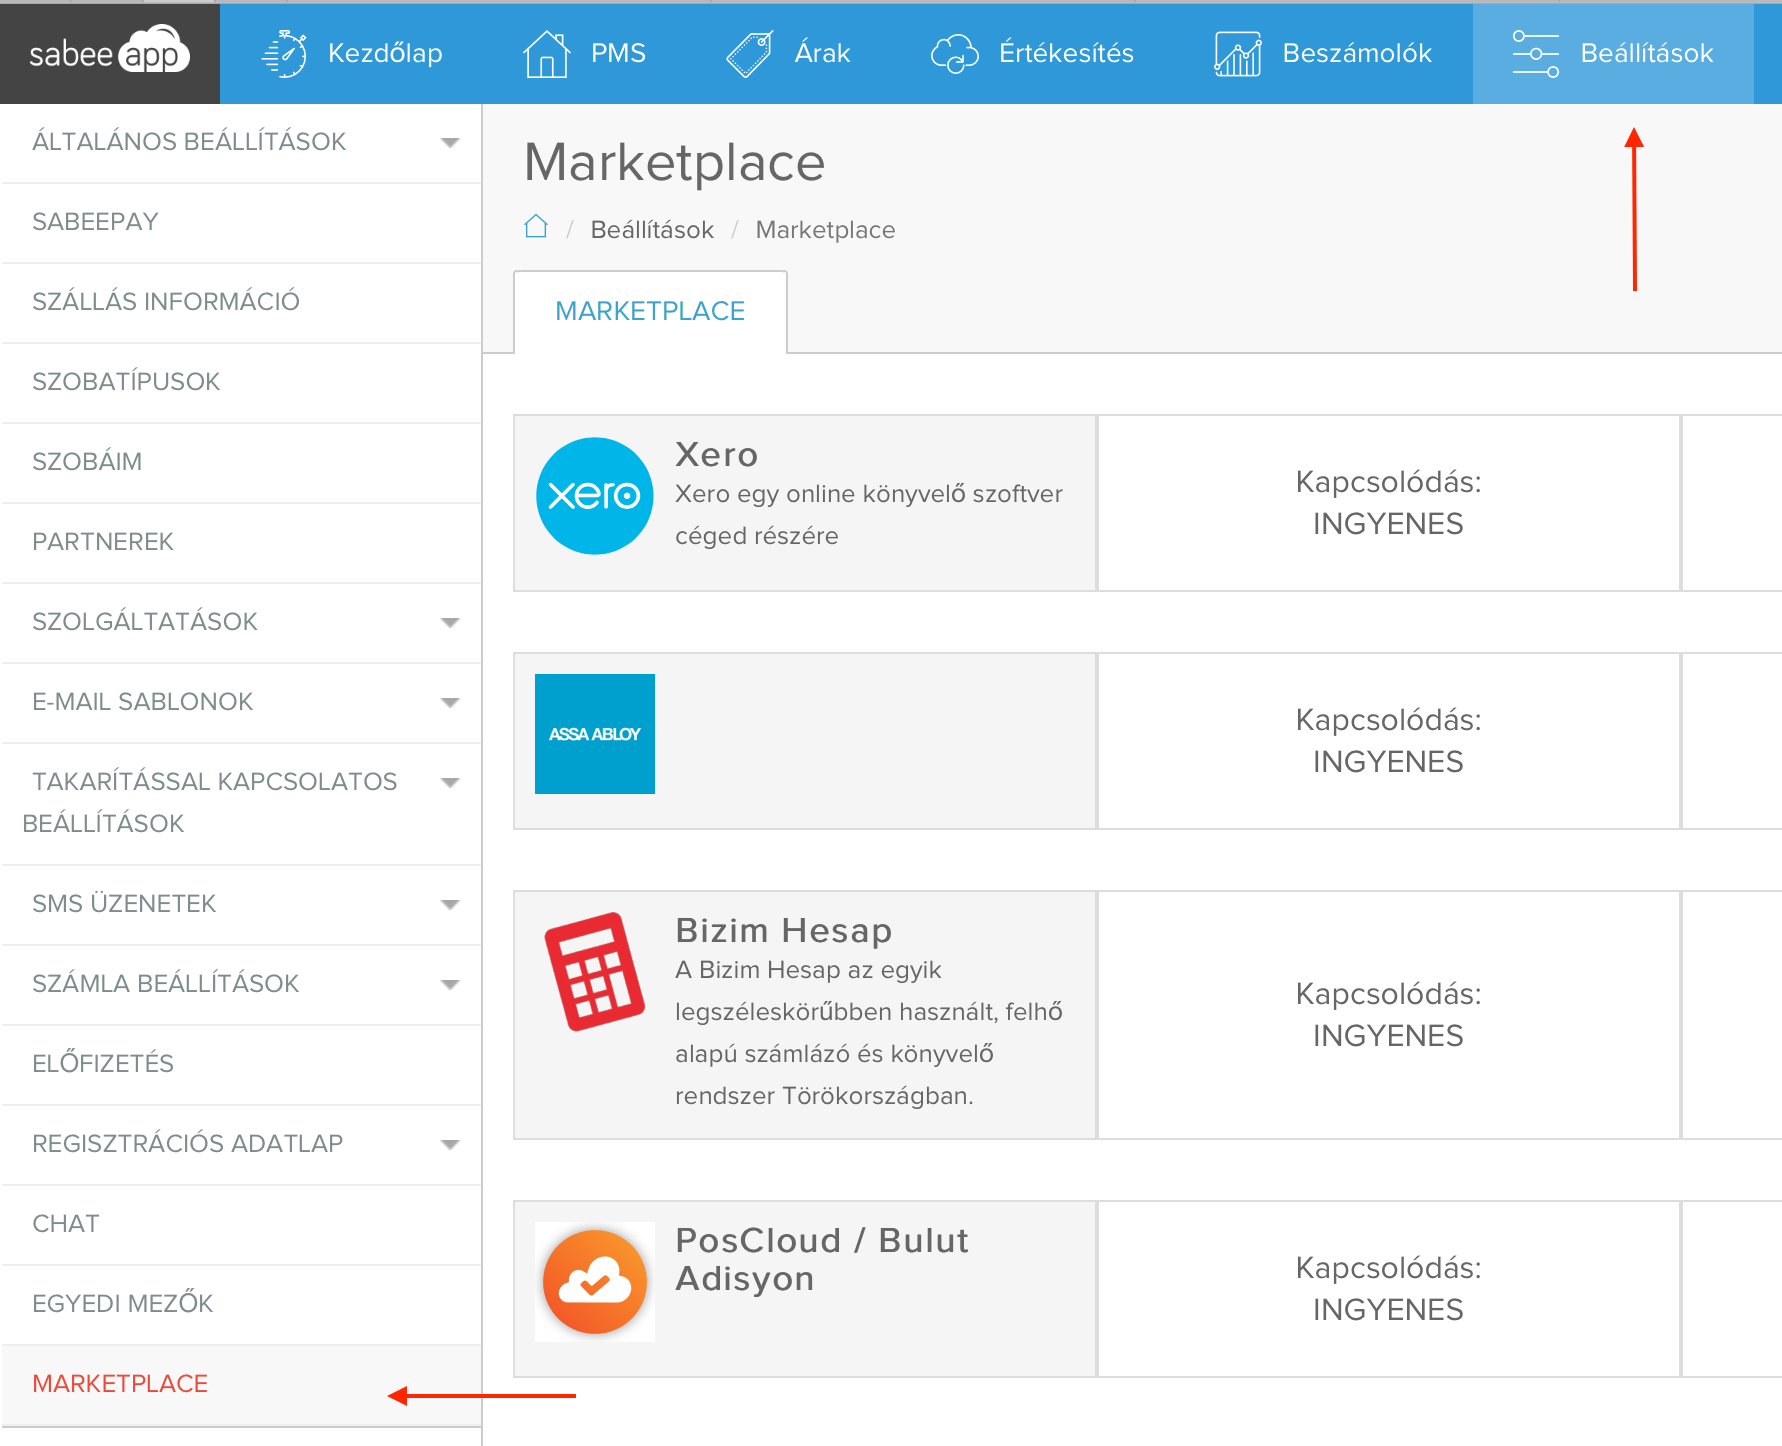Click Marketplace in breadcrumb
The width and height of the screenshot is (1782, 1446).
click(825, 230)
